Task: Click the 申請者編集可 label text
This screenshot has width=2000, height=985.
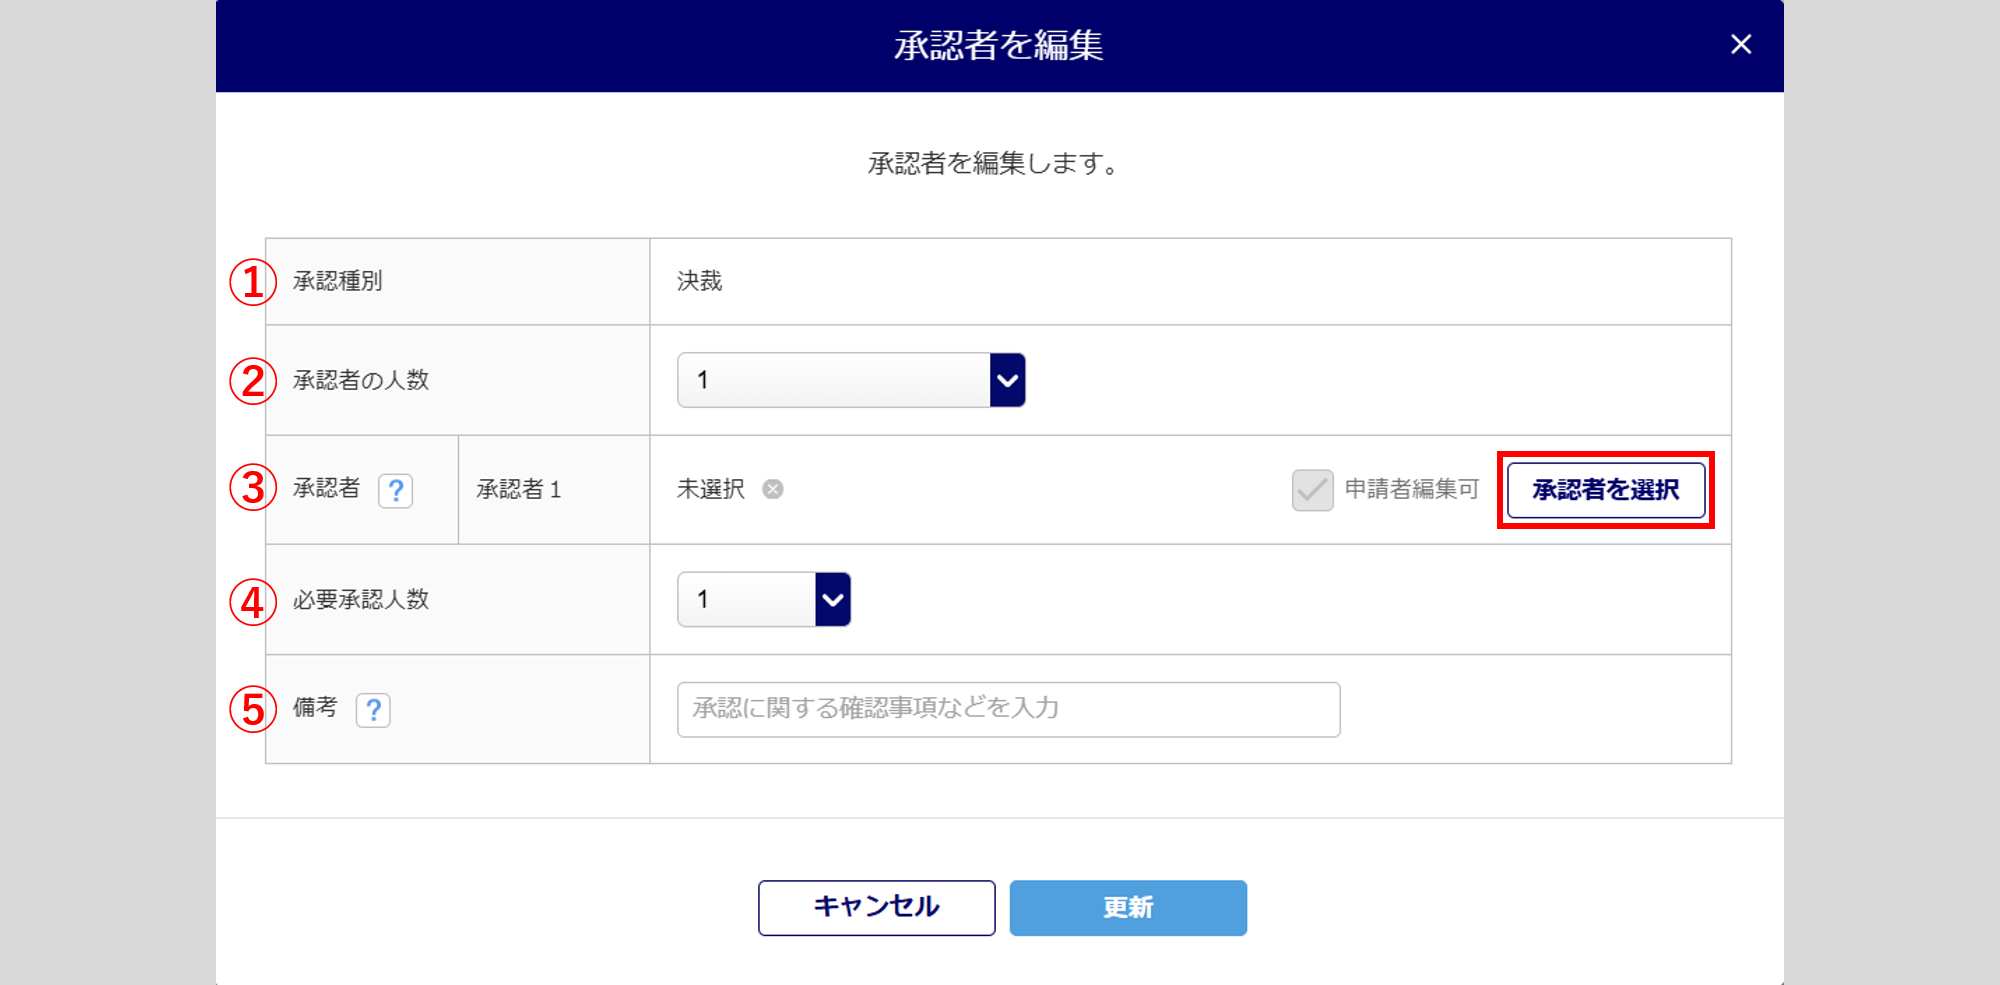Action: (1411, 489)
